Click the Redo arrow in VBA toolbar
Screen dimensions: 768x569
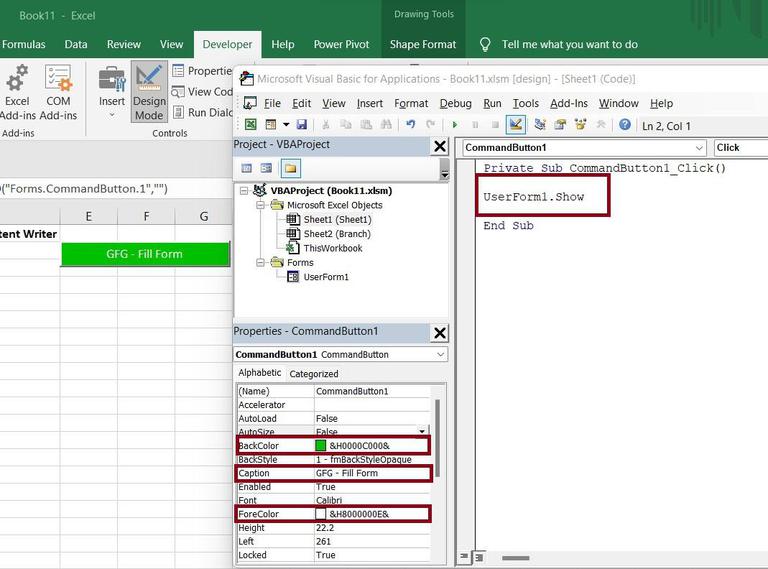[x=431, y=125]
